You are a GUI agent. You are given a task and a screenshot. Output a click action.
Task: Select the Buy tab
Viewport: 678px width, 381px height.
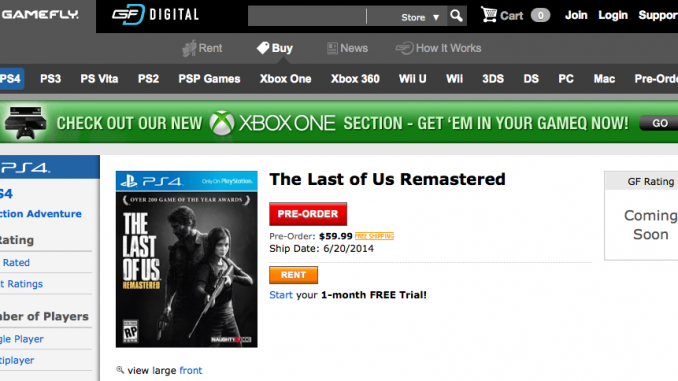pyautogui.click(x=275, y=48)
